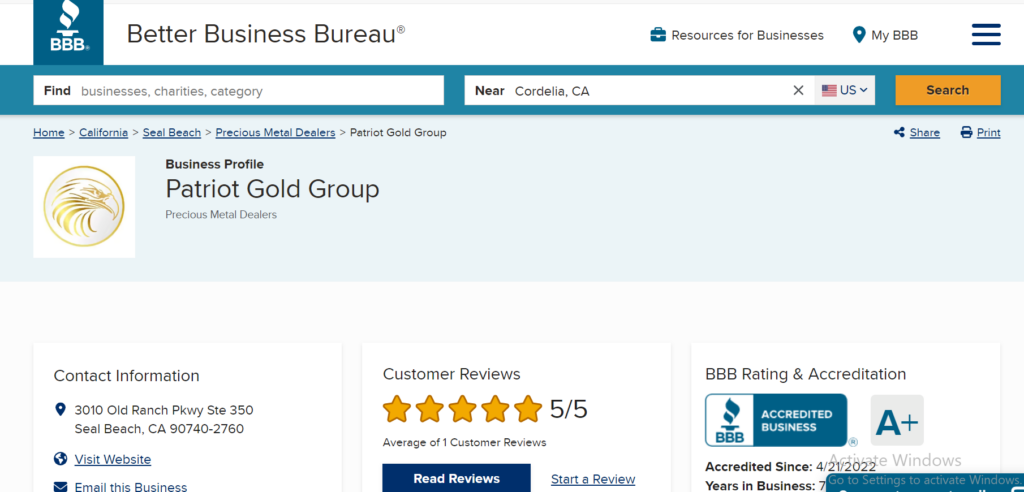Click the orange Search button
The image size is (1024, 492).
coord(948,90)
